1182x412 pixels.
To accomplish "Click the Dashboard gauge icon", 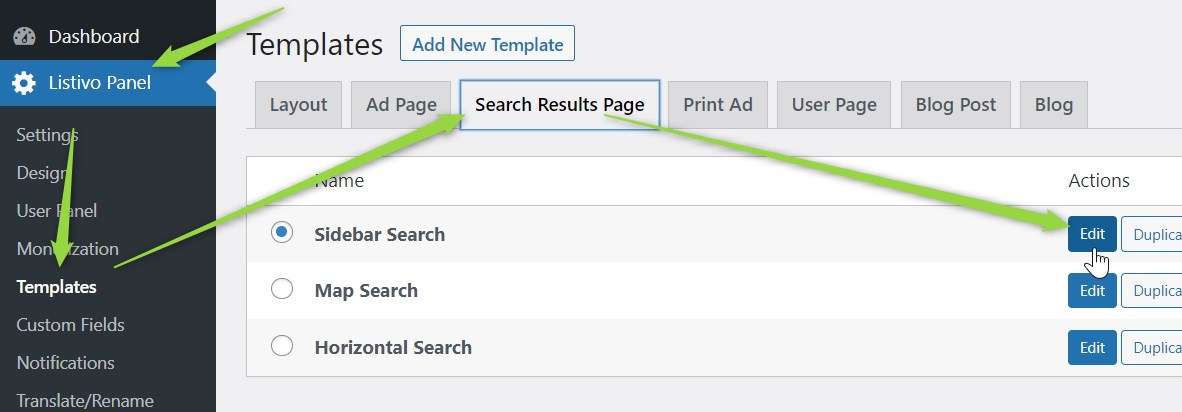I will tap(24, 36).
